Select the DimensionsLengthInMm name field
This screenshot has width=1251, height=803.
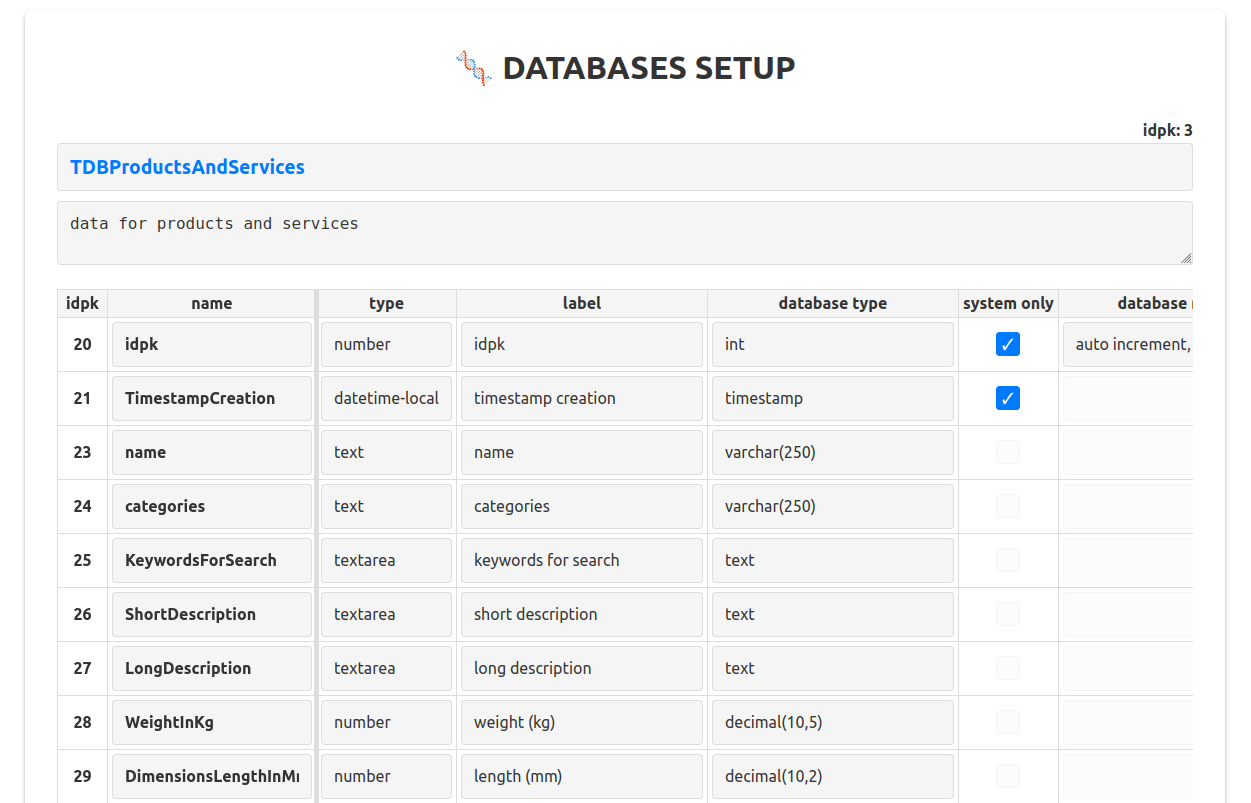[212, 776]
